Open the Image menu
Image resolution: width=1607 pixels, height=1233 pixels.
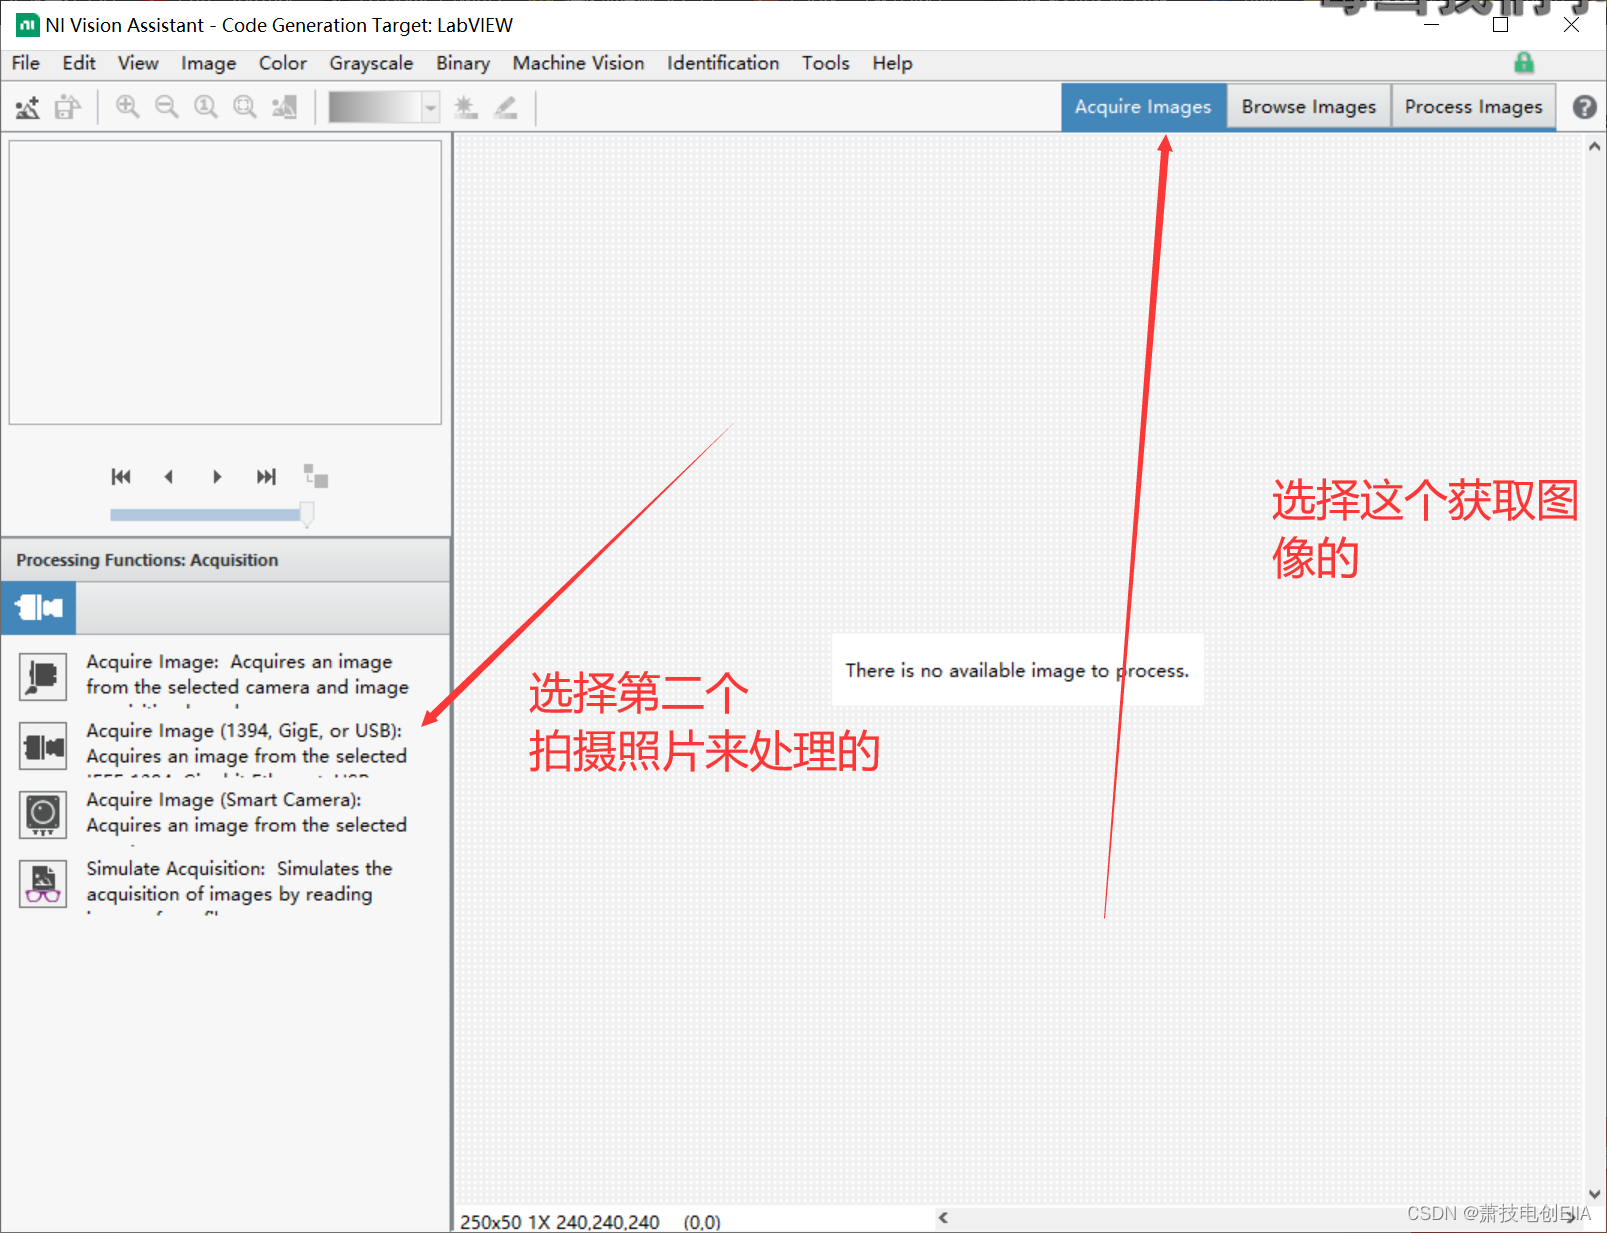pos(208,63)
